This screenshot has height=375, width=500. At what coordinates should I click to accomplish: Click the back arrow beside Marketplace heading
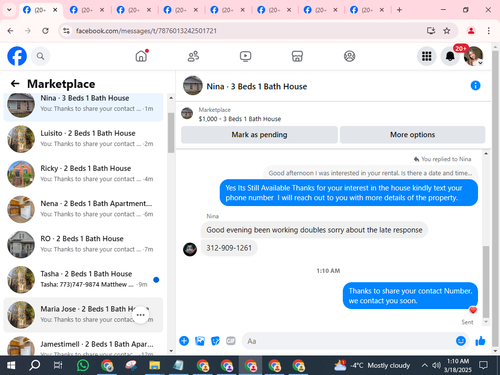tap(15, 83)
